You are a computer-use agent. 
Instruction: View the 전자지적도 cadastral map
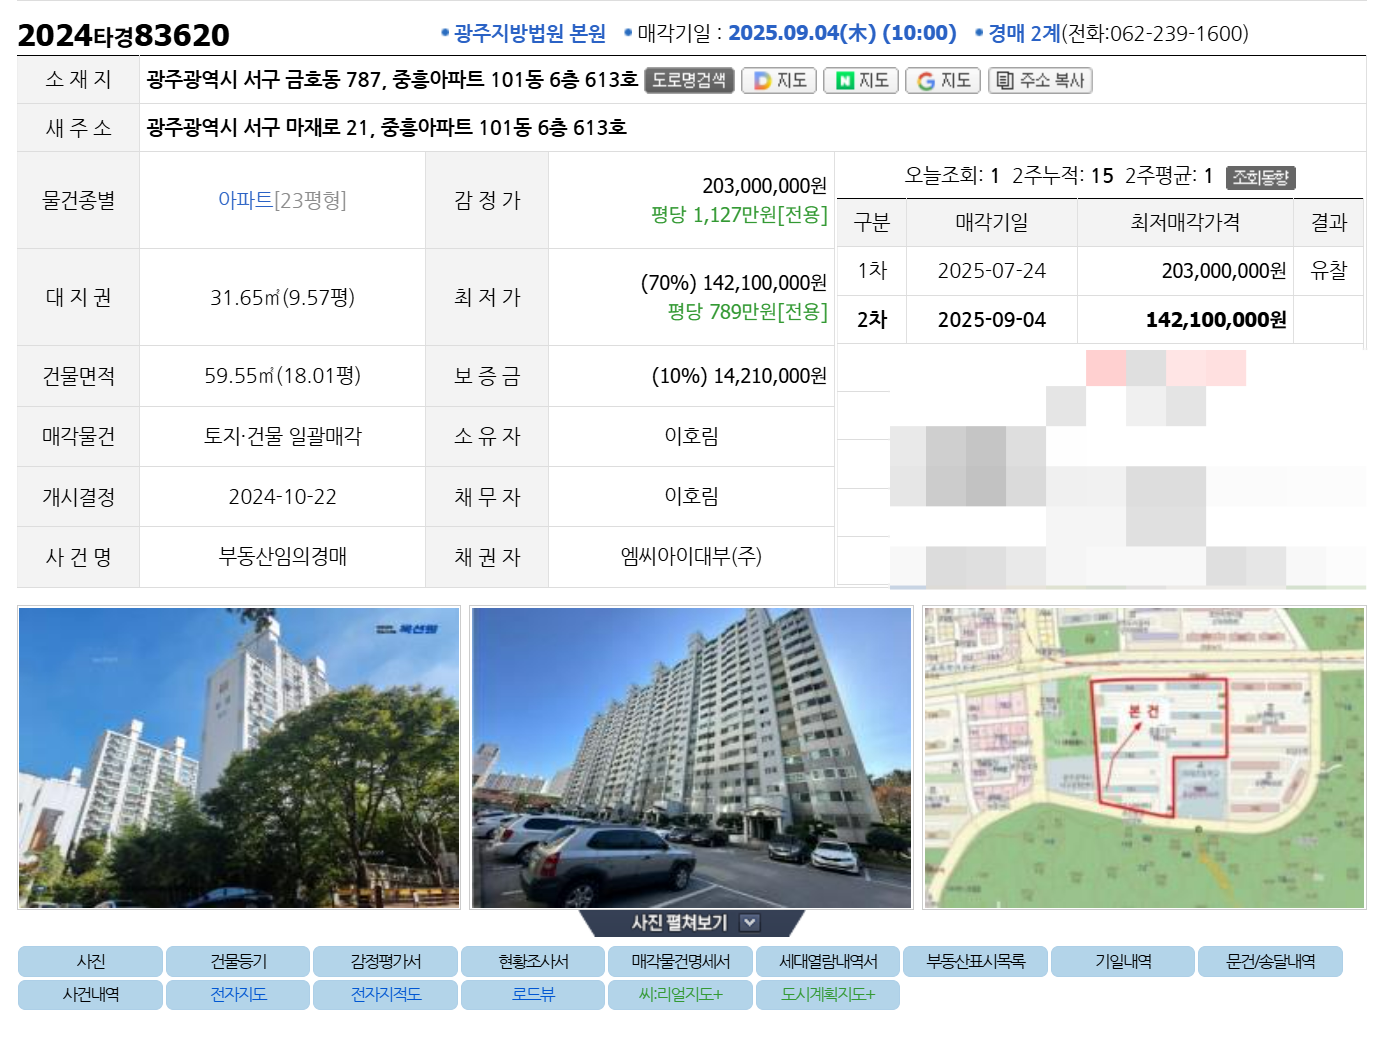click(385, 994)
